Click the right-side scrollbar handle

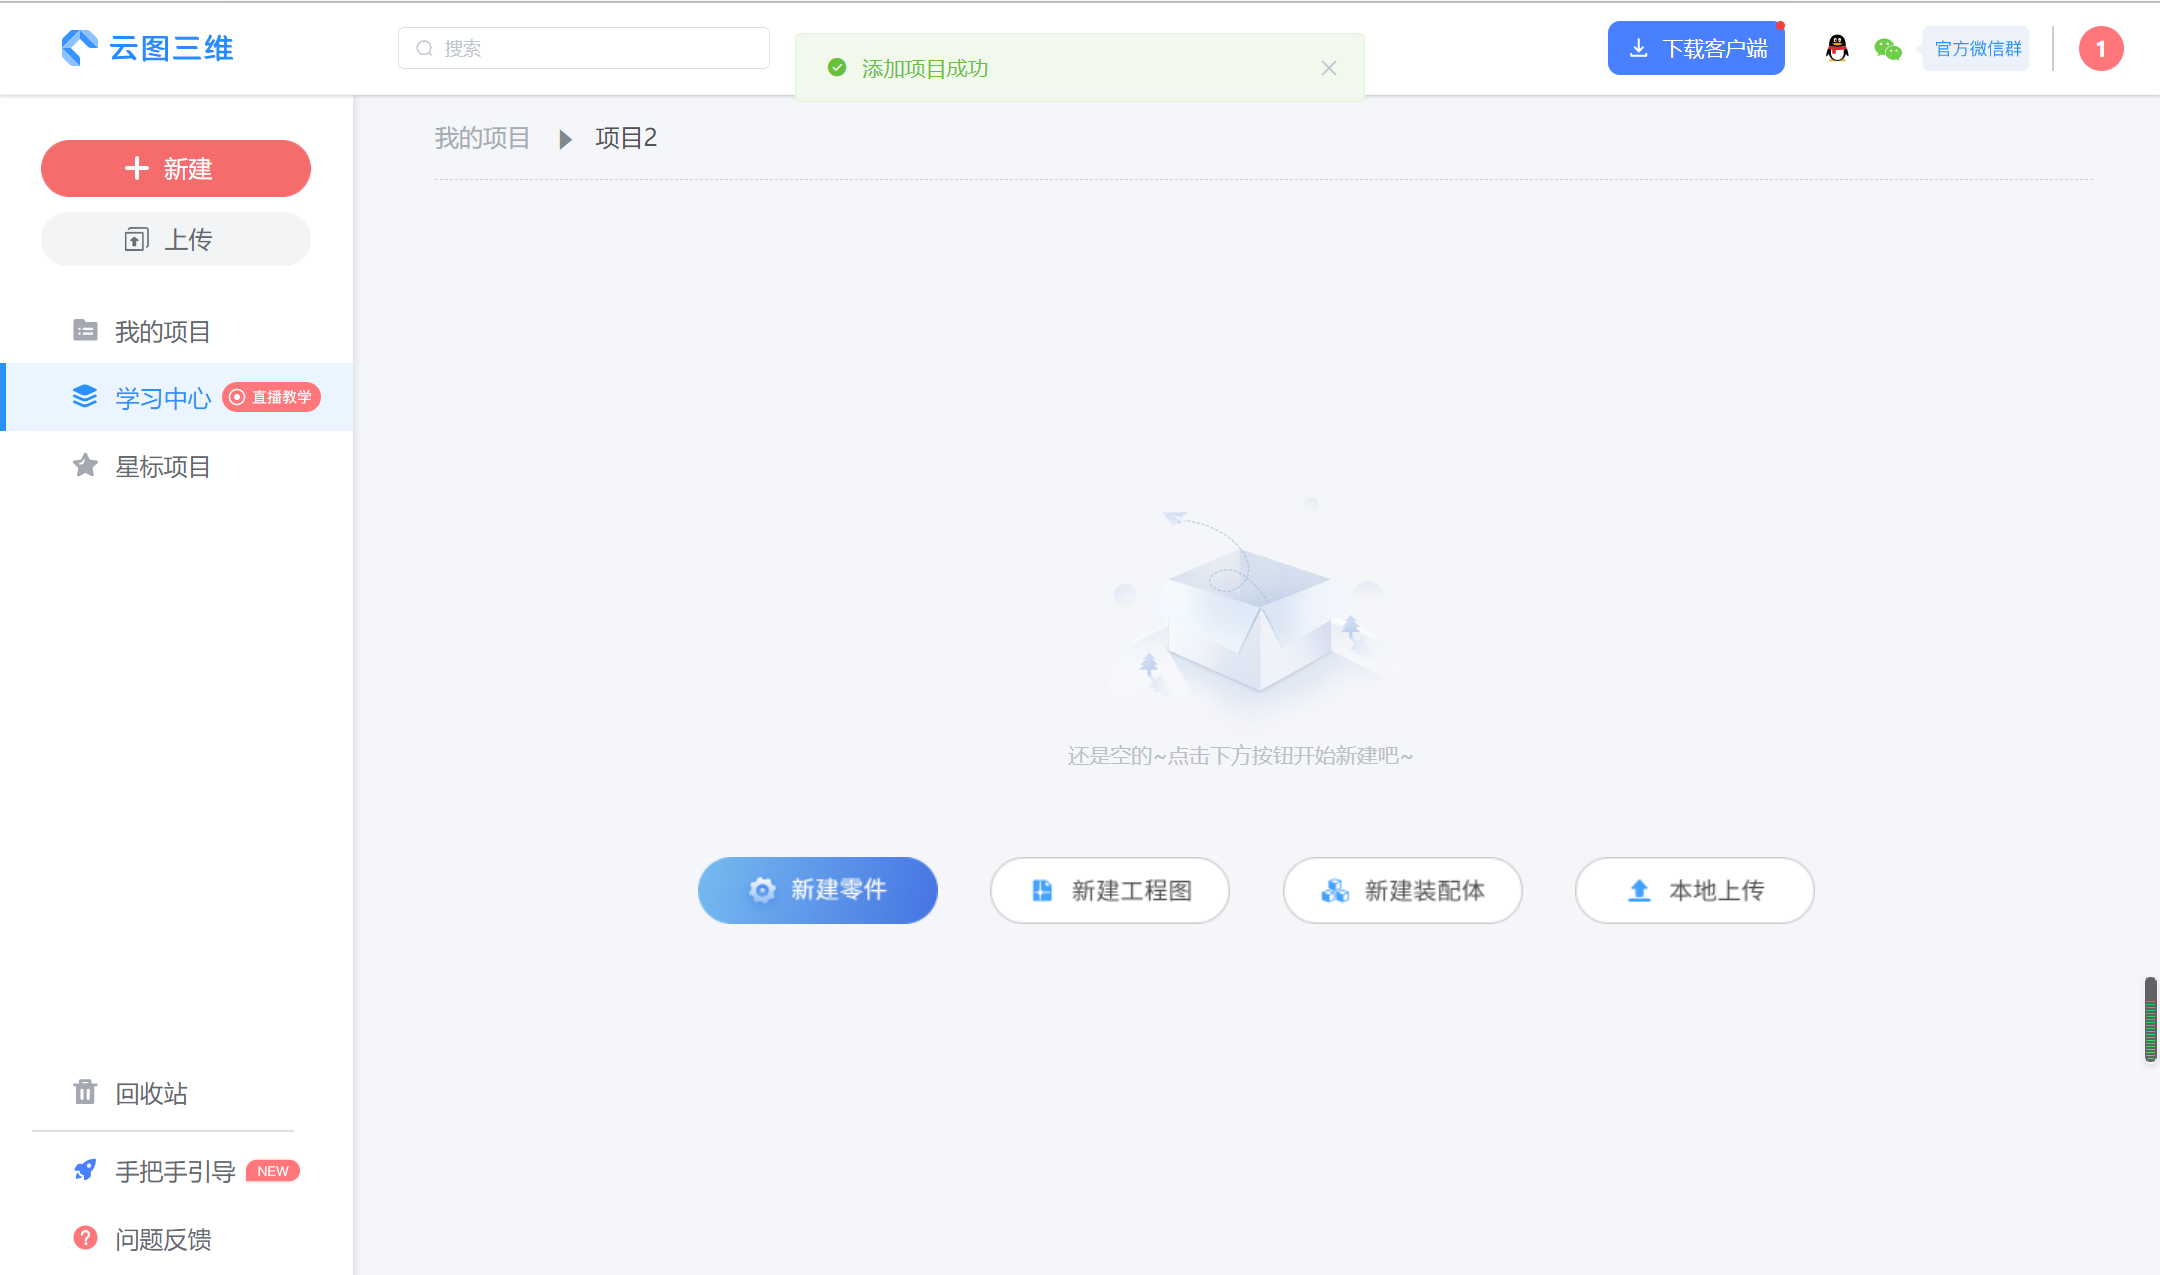point(2150,1018)
